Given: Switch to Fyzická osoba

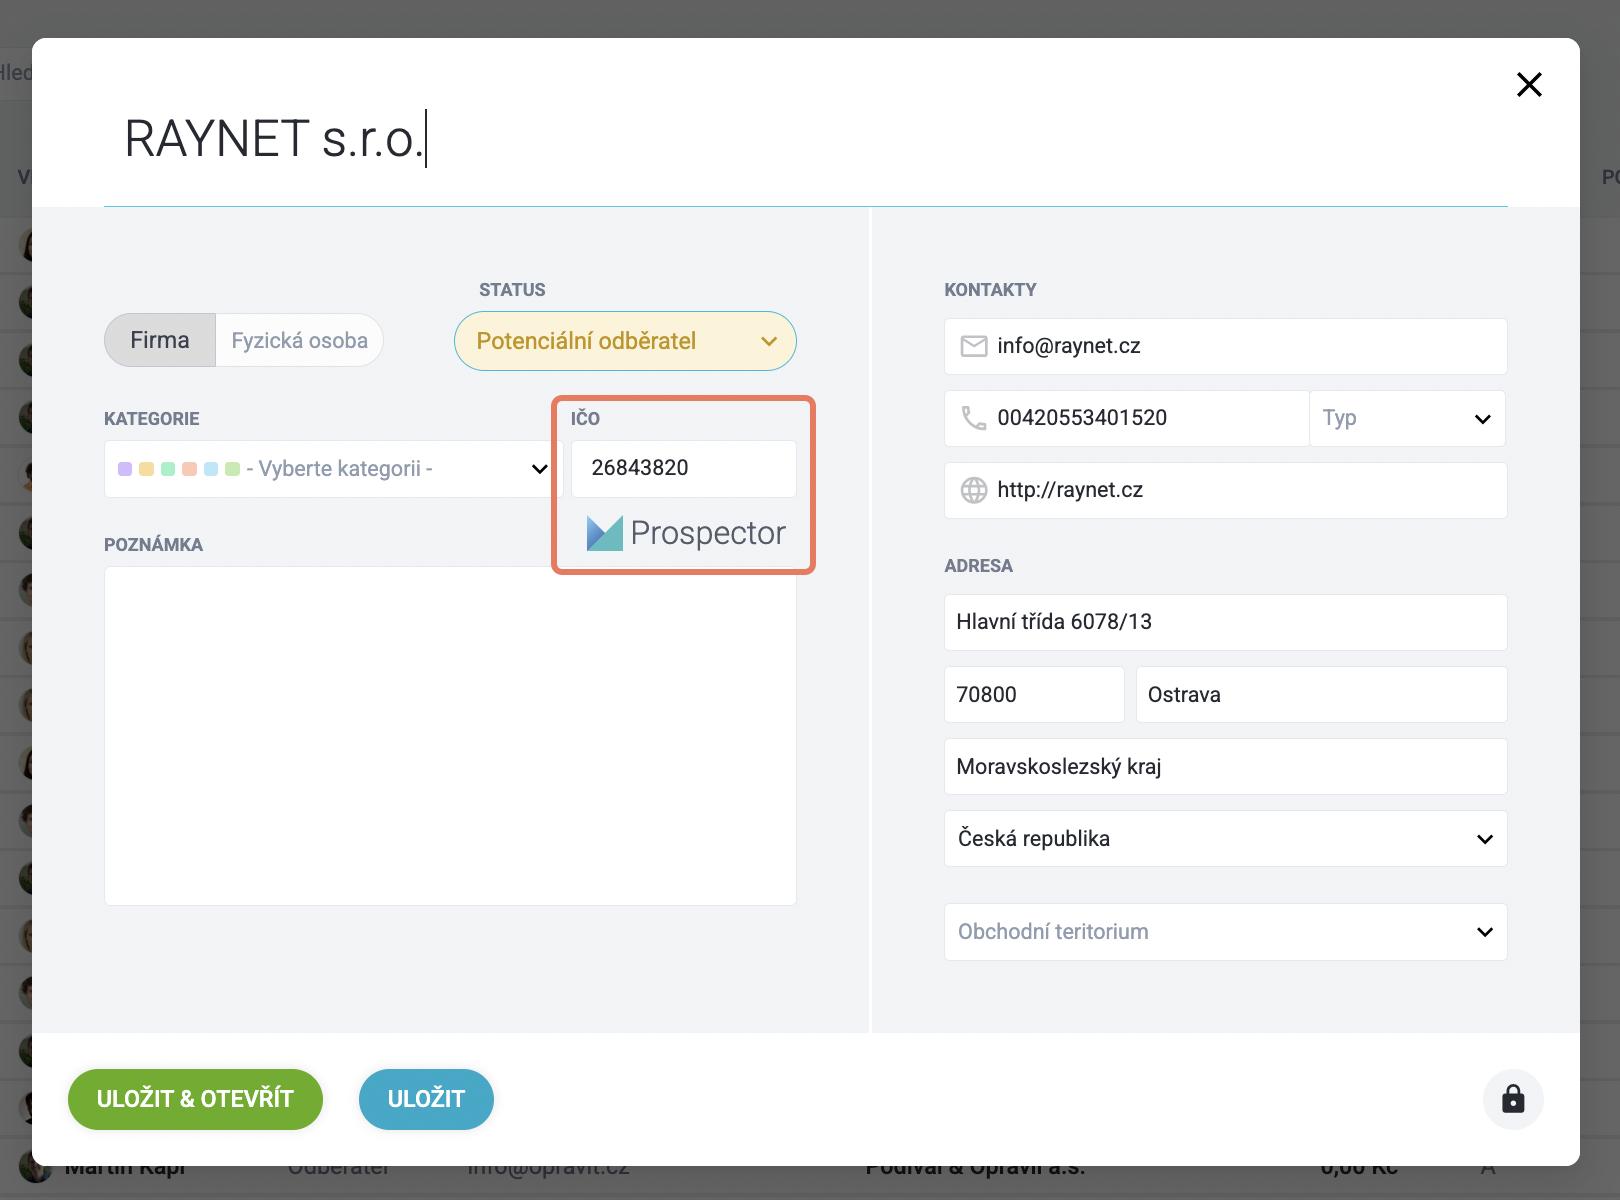Looking at the screenshot, I should pyautogui.click(x=299, y=340).
